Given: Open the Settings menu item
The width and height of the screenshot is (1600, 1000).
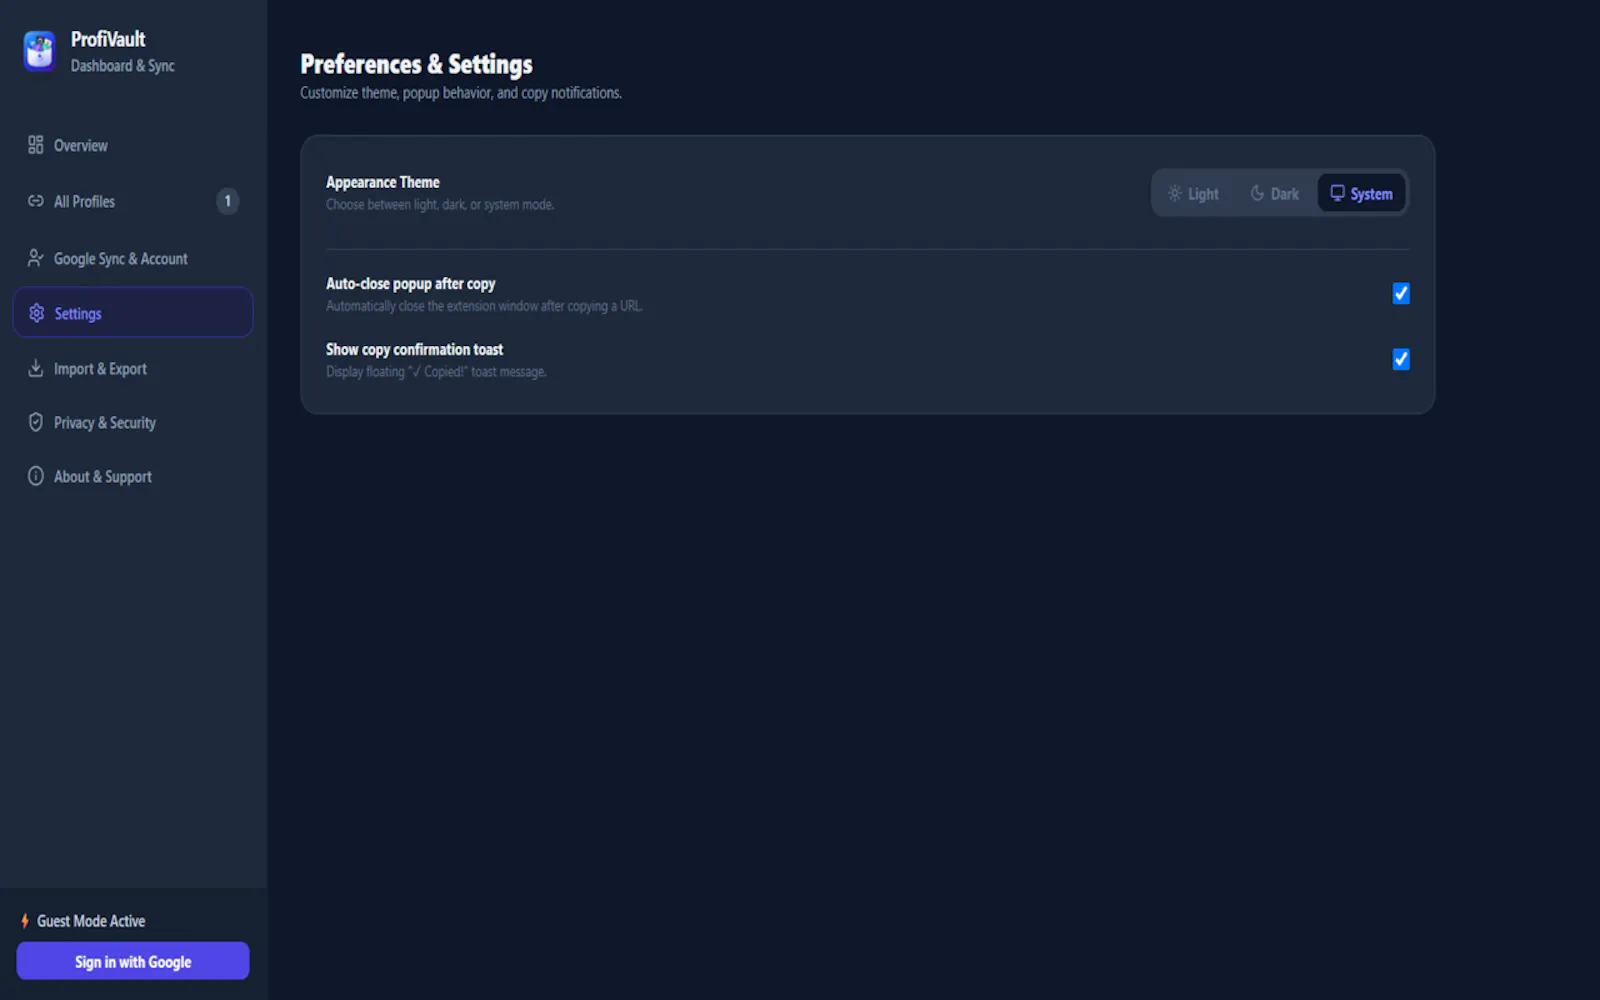Looking at the screenshot, I should point(133,313).
